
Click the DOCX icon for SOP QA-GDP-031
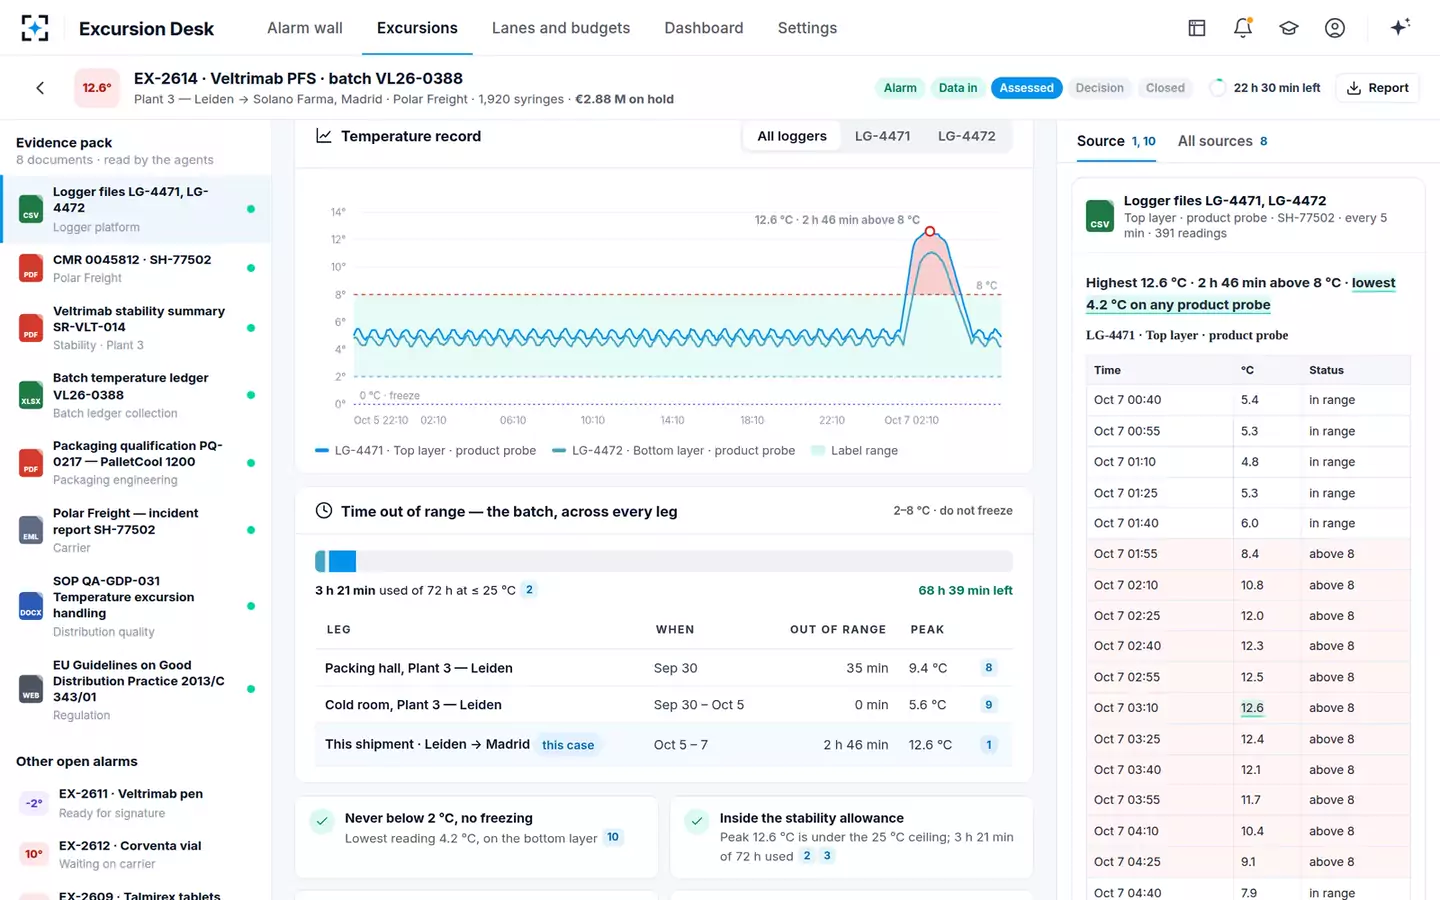31,606
